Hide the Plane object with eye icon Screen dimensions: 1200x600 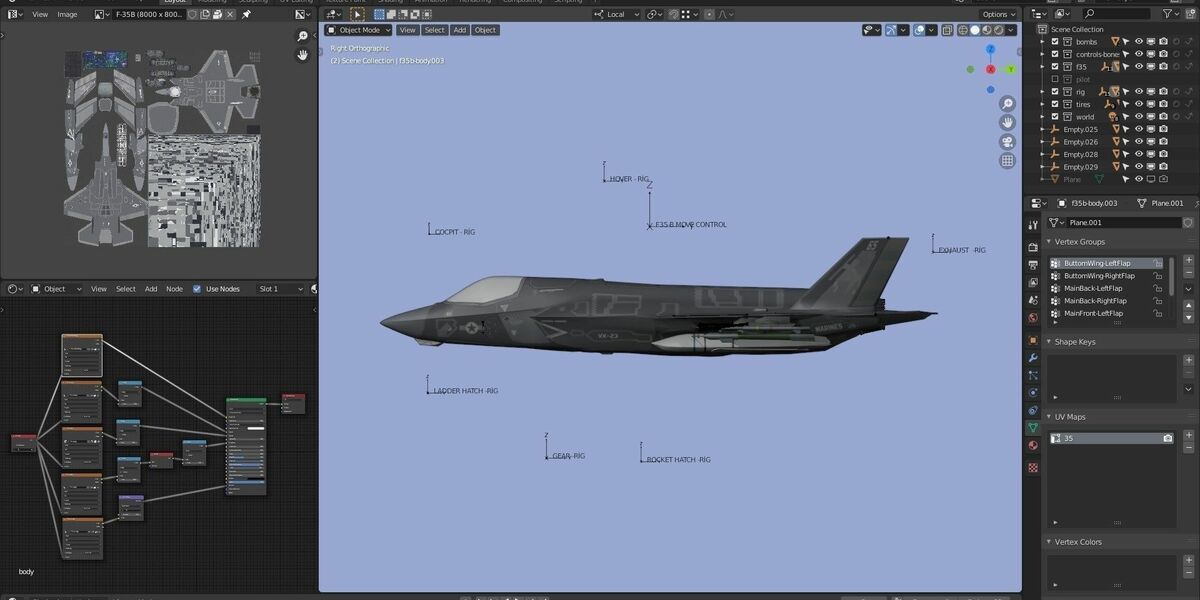pyautogui.click(x=1138, y=179)
